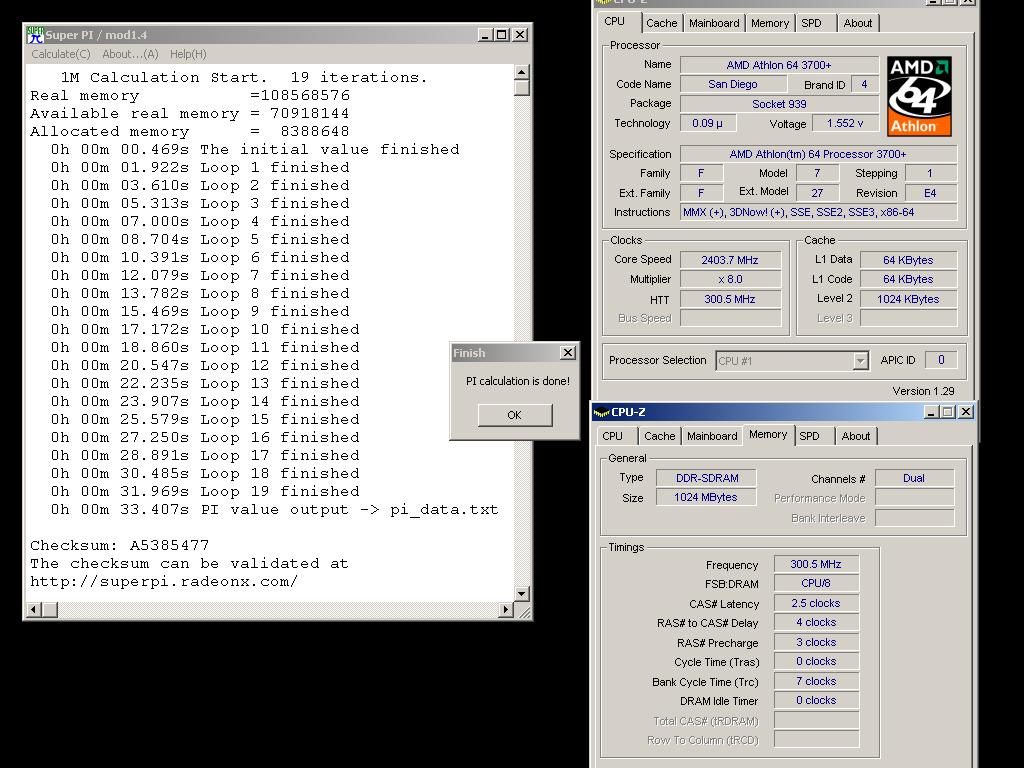
Task: Select Memory tab in lower CPU-Z window
Action: (768, 434)
